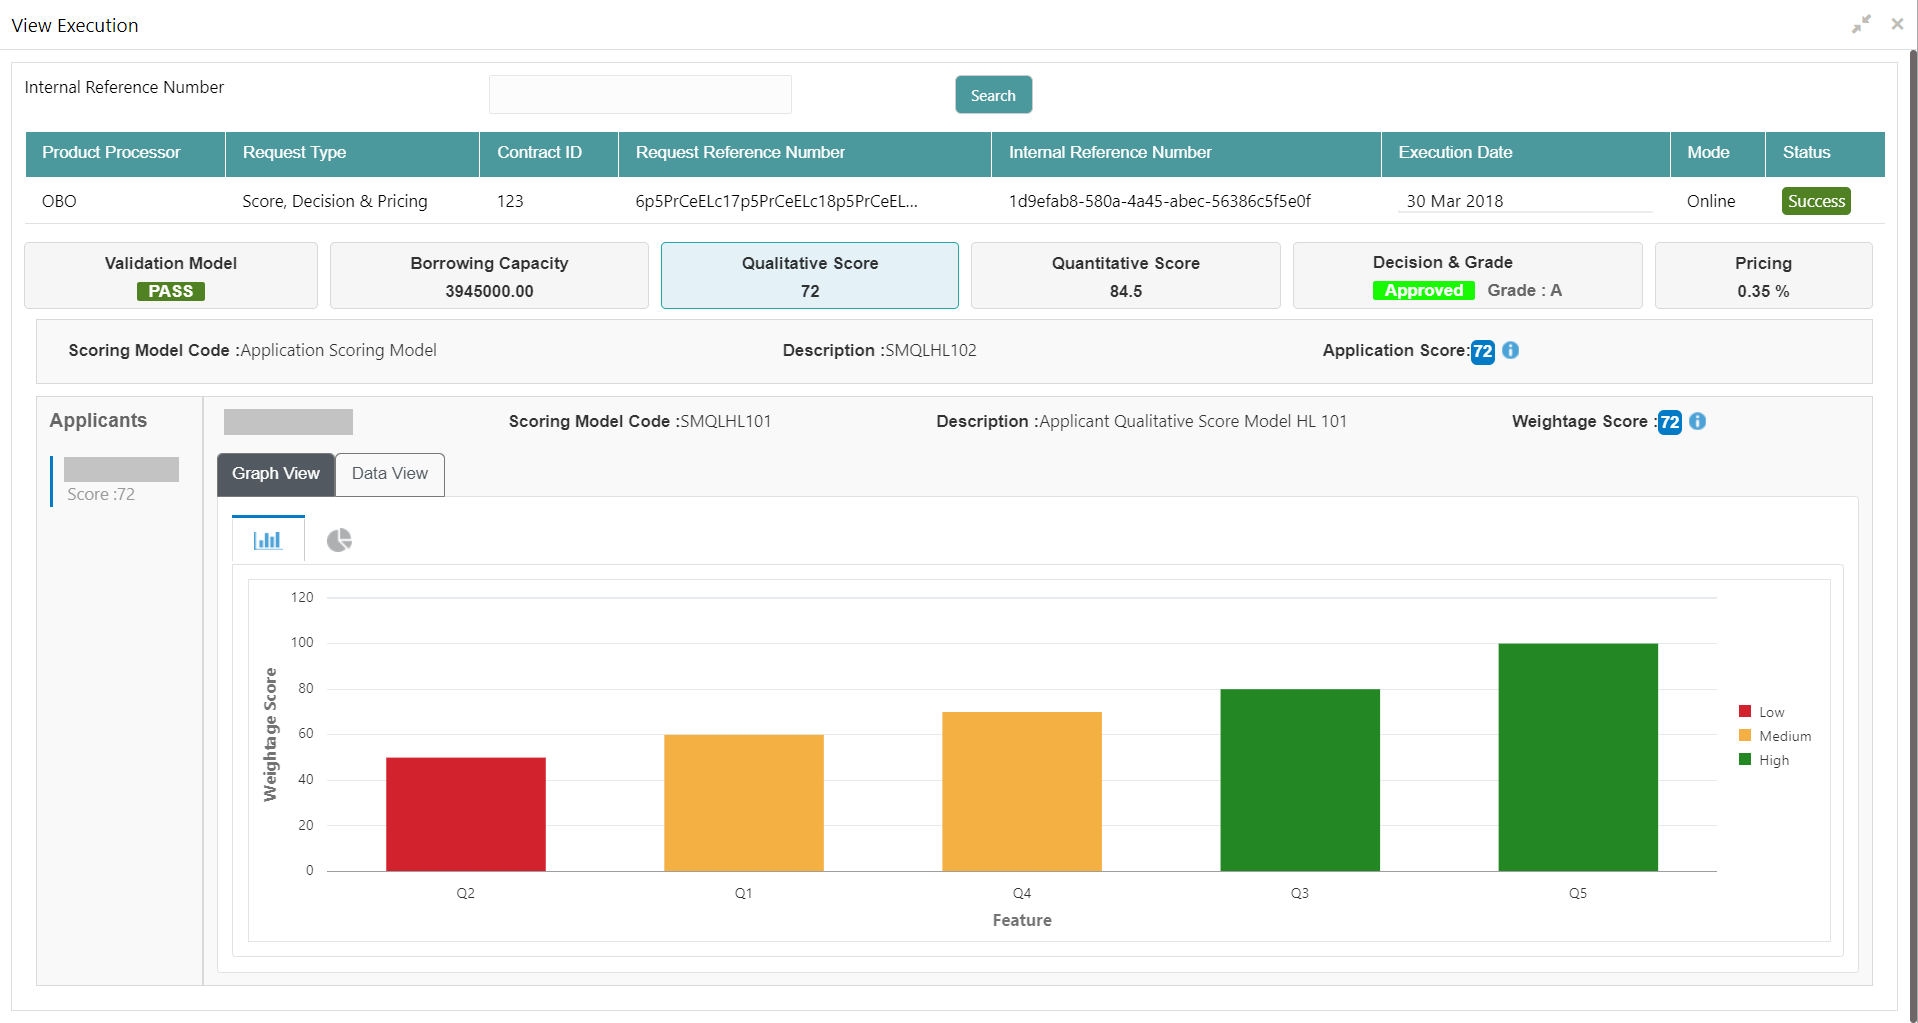
Task: Collapse the View Execution dialog
Action: (1861, 24)
